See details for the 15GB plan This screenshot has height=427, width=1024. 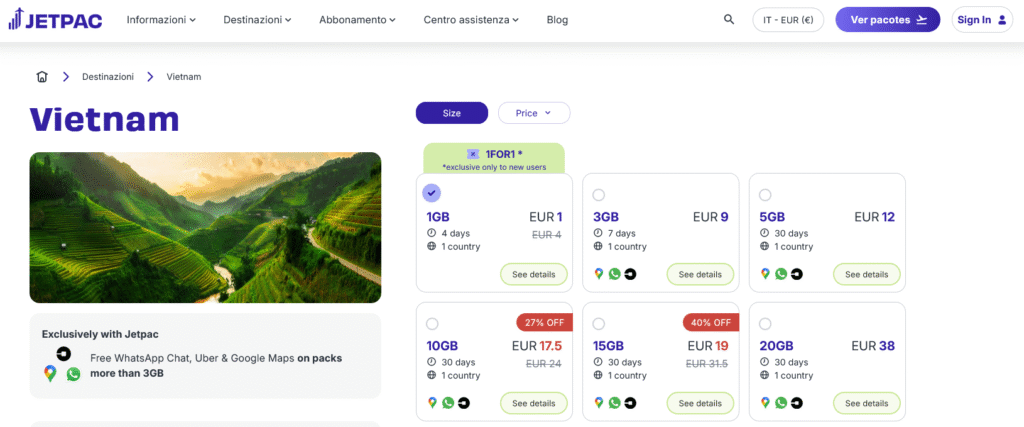700,403
